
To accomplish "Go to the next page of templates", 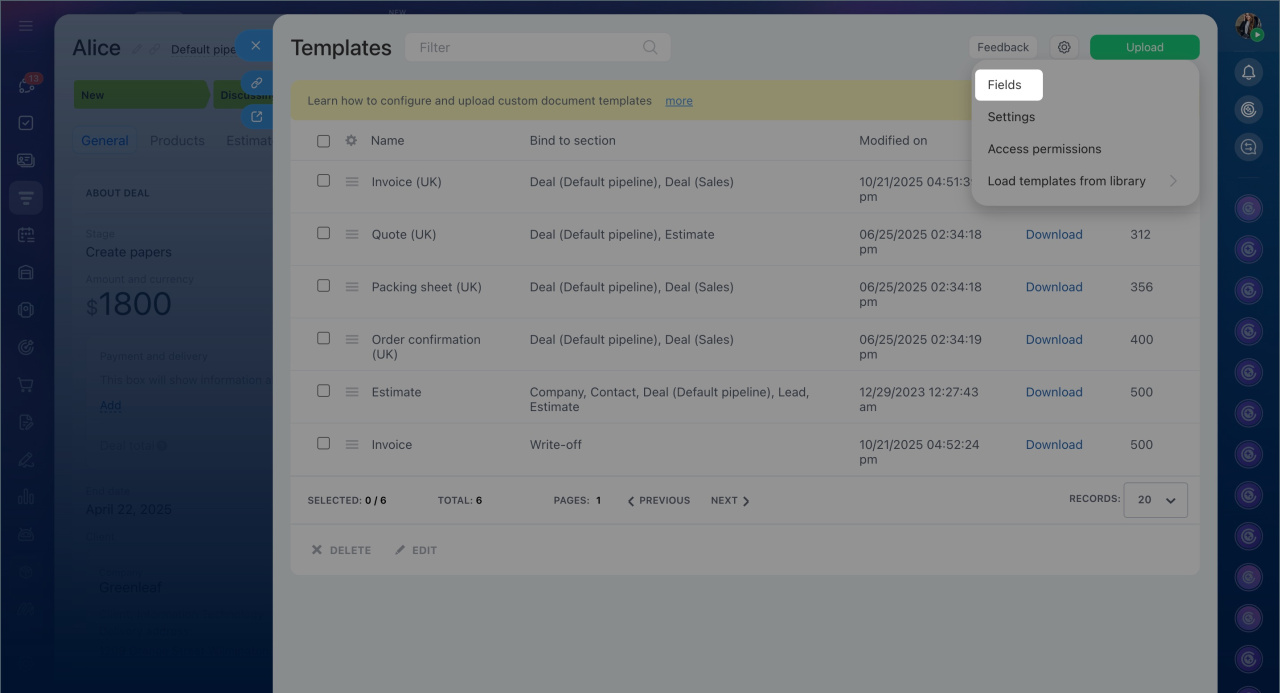I will pyautogui.click(x=729, y=500).
